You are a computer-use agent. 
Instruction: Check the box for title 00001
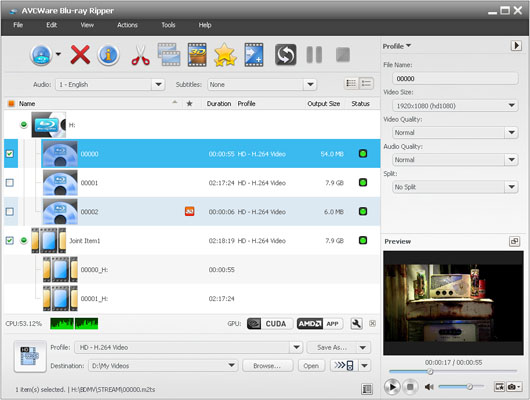[x=10, y=183]
